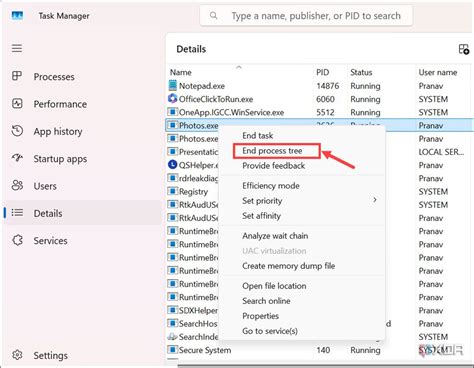Sort by the Name column header
Viewport: 474px width, 368px height.
click(x=181, y=72)
